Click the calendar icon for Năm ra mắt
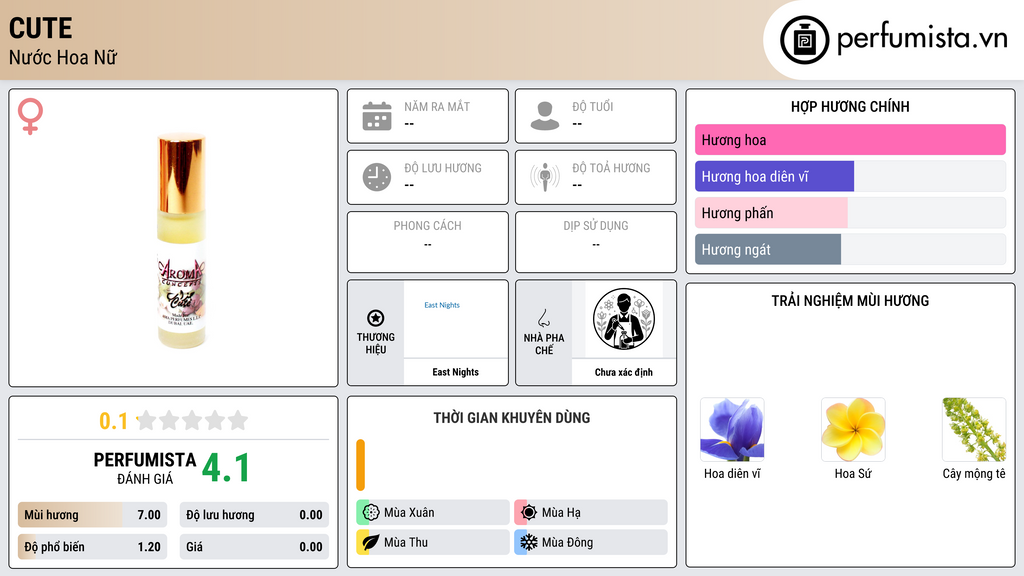 (x=377, y=116)
